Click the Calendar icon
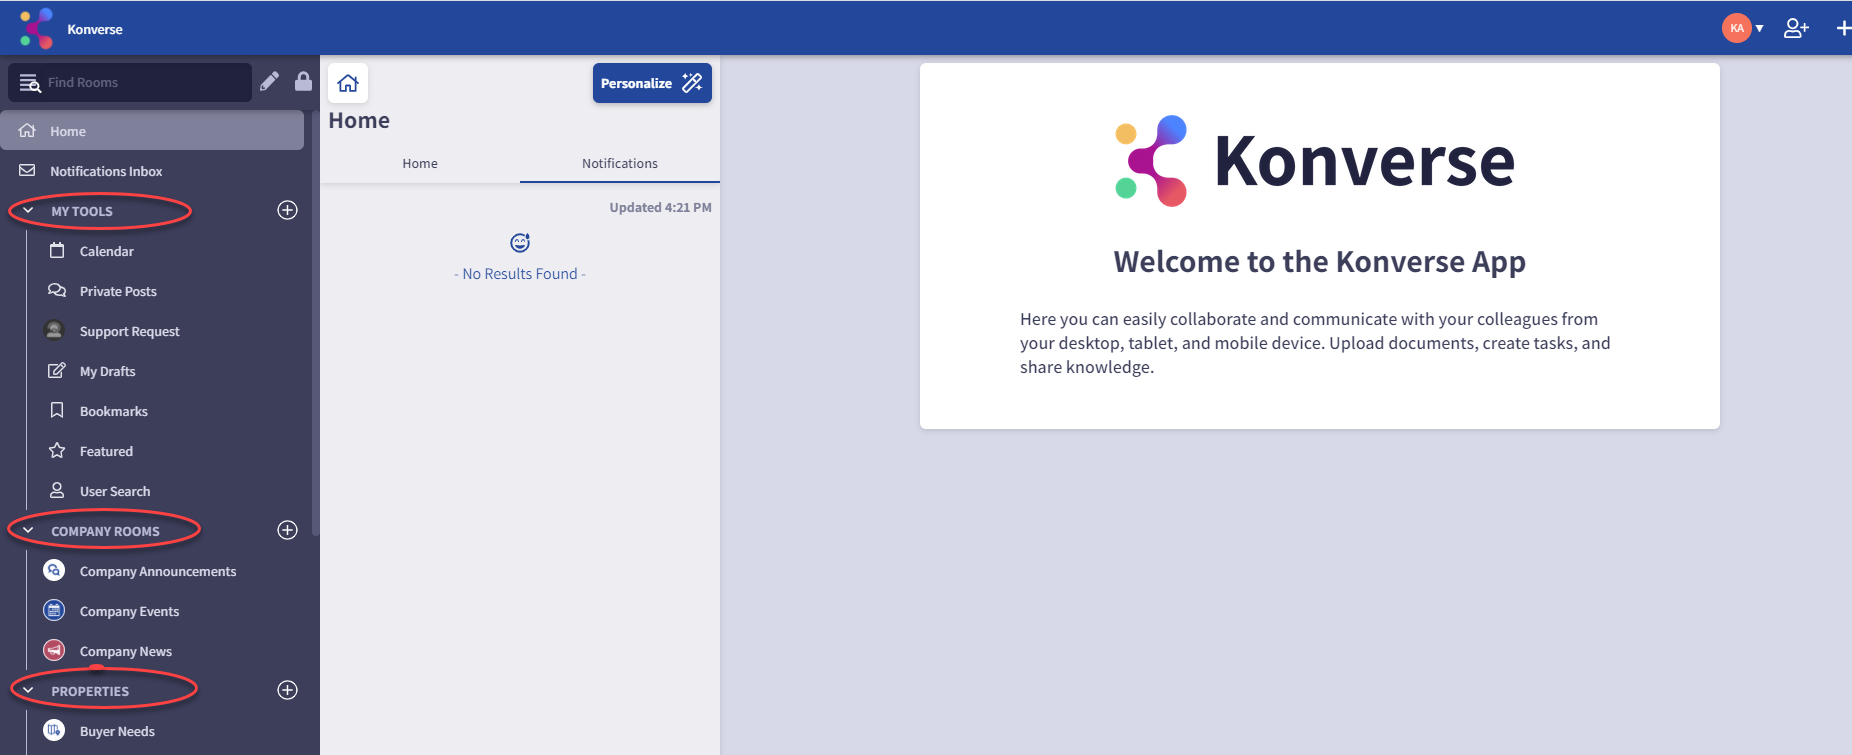 coord(57,250)
